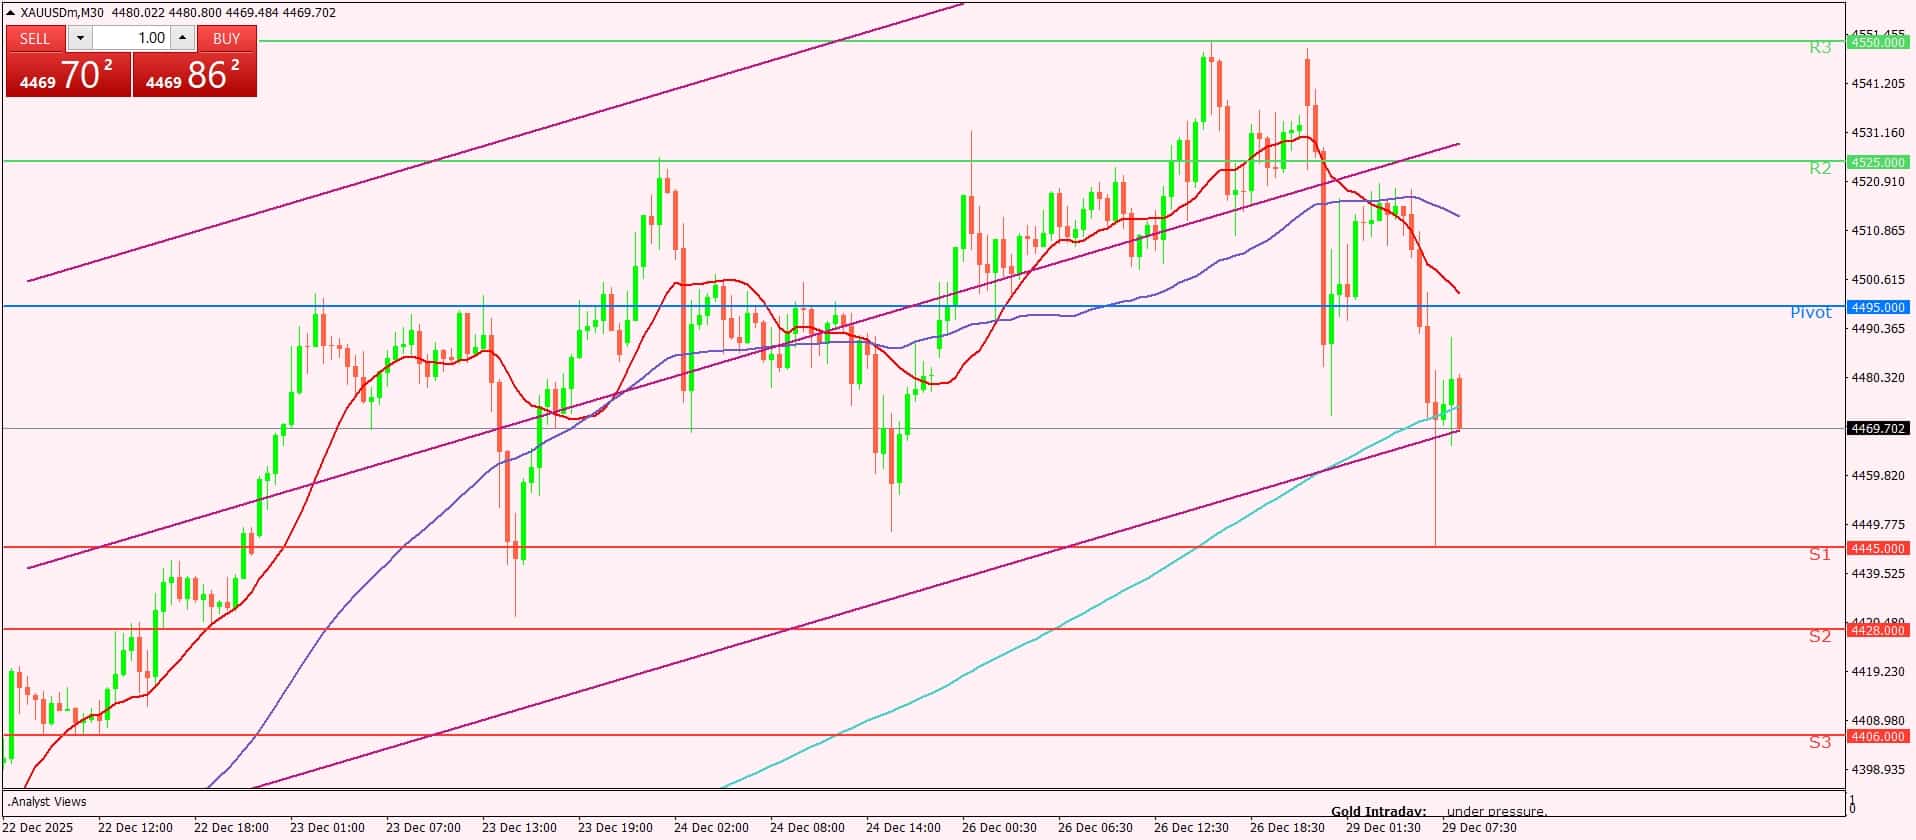
Task: Collapse the one-click trading panel triangle
Action: (11, 13)
